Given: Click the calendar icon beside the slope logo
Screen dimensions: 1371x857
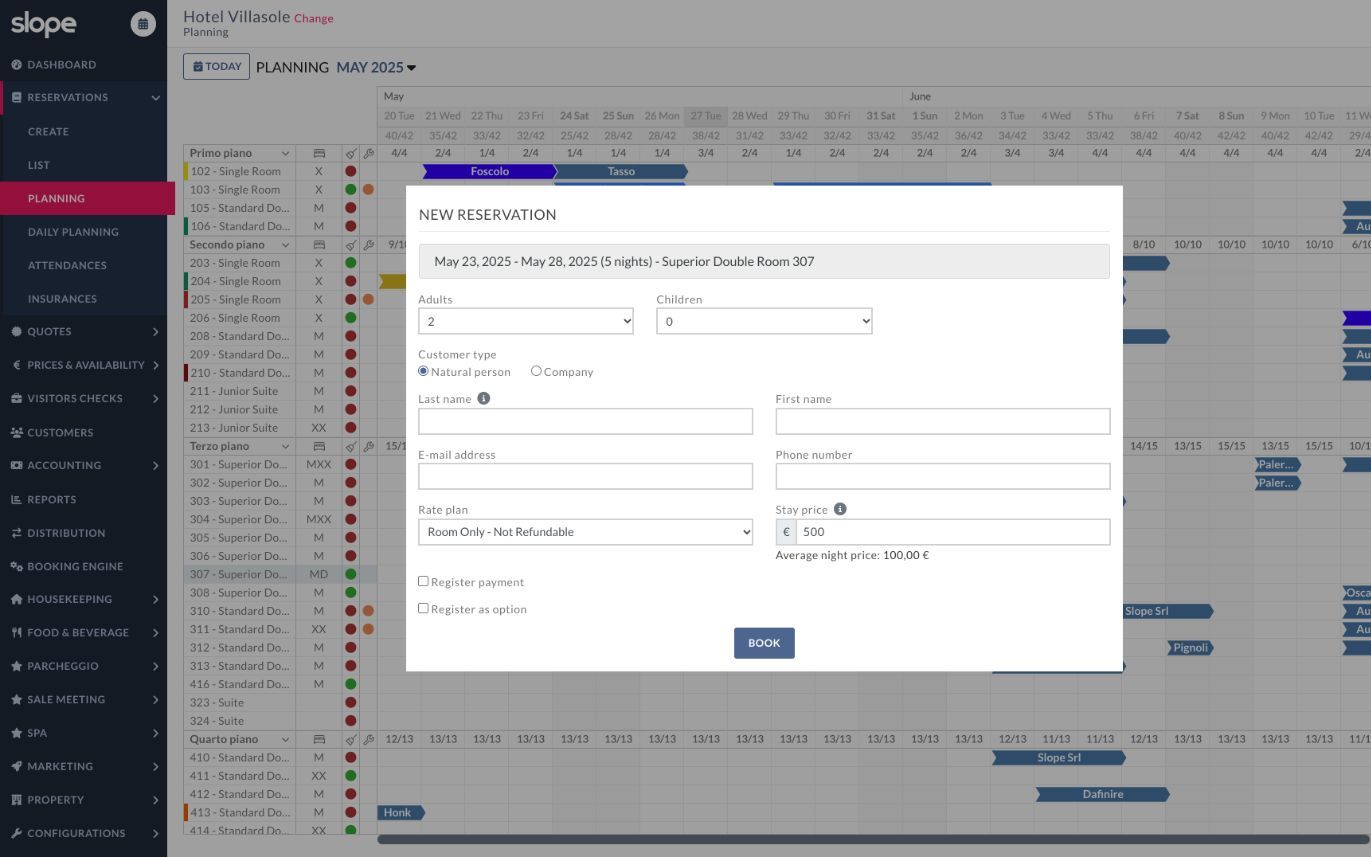Looking at the screenshot, I should click(143, 24).
